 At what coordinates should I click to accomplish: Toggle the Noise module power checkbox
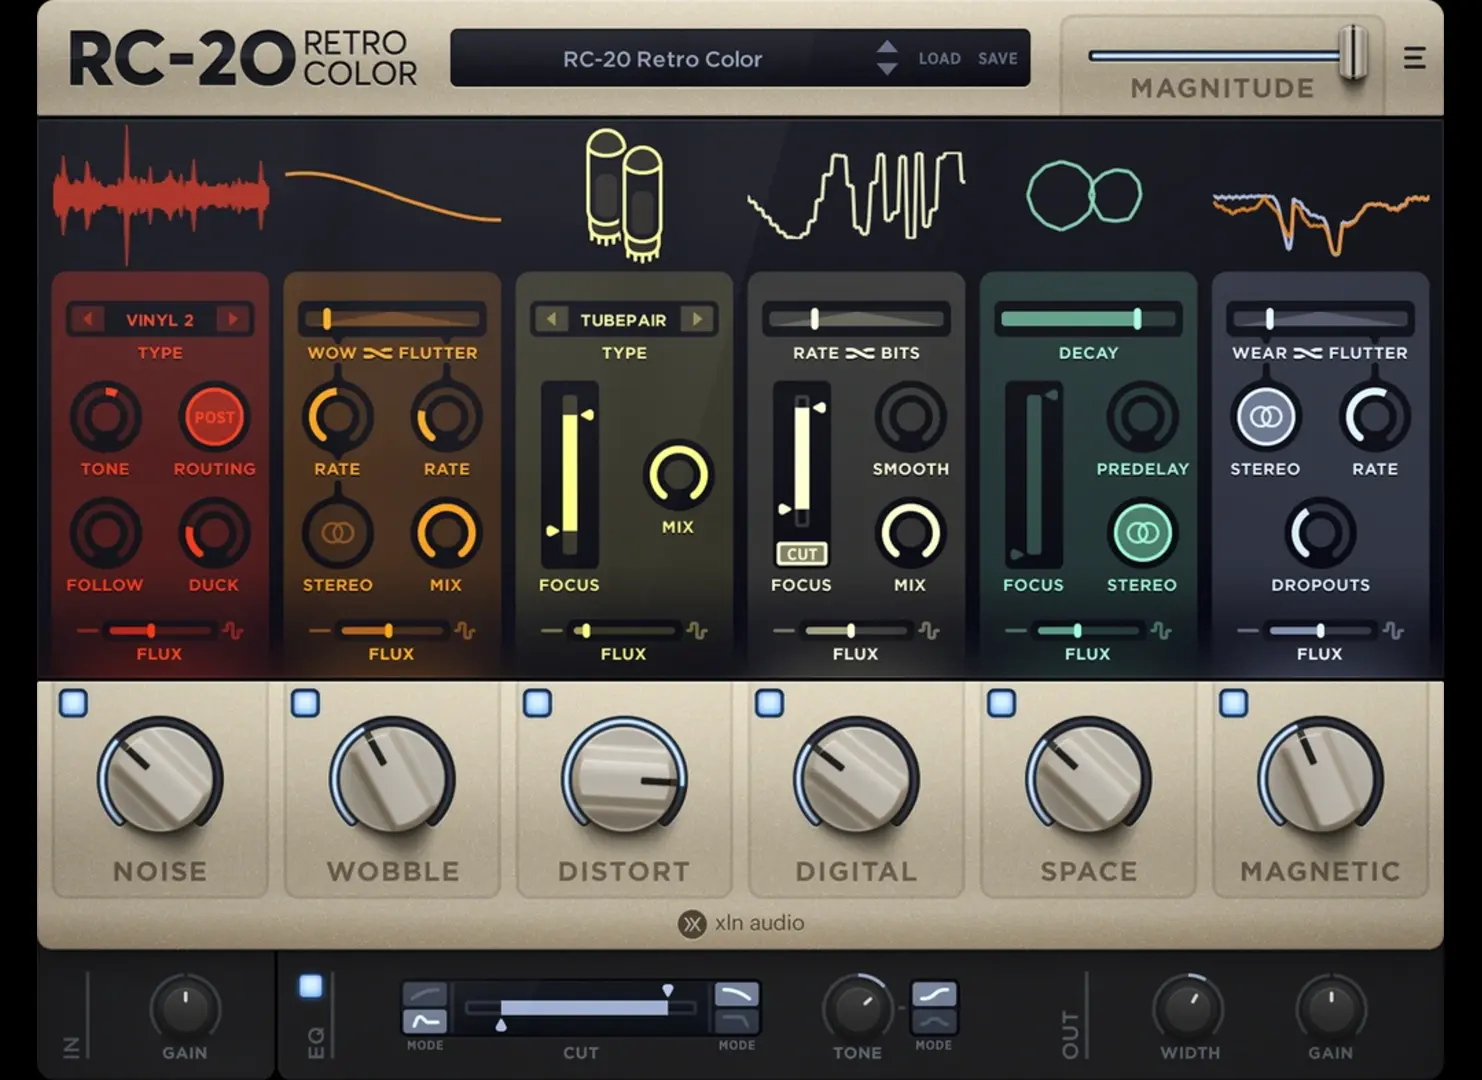pyautogui.click(x=73, y=703)
